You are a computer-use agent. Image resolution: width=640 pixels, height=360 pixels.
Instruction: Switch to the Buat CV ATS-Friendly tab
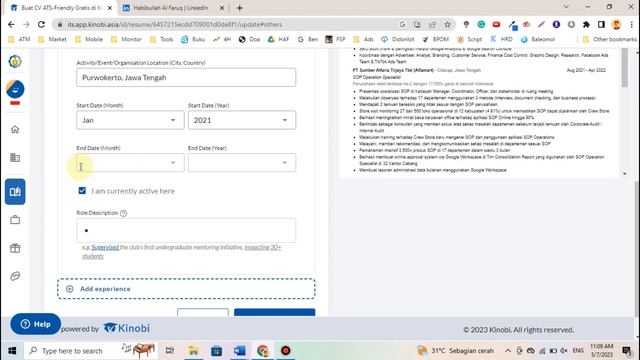(61, 8)
